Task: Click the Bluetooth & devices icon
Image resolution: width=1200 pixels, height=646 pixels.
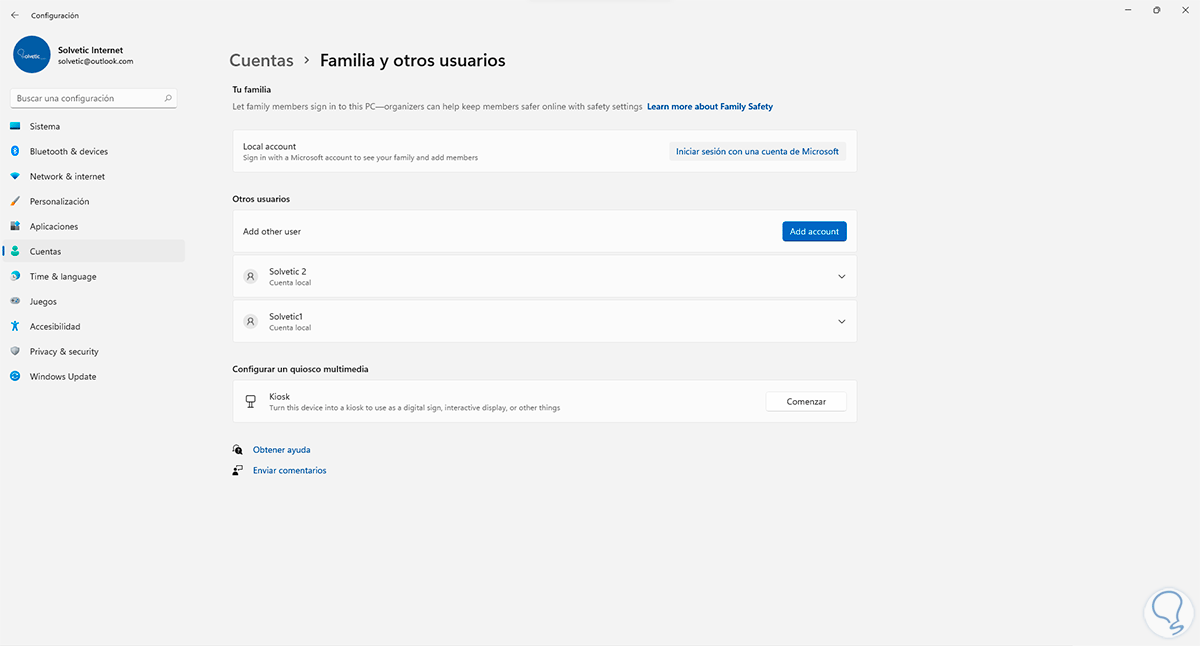Action: point(15,152)
